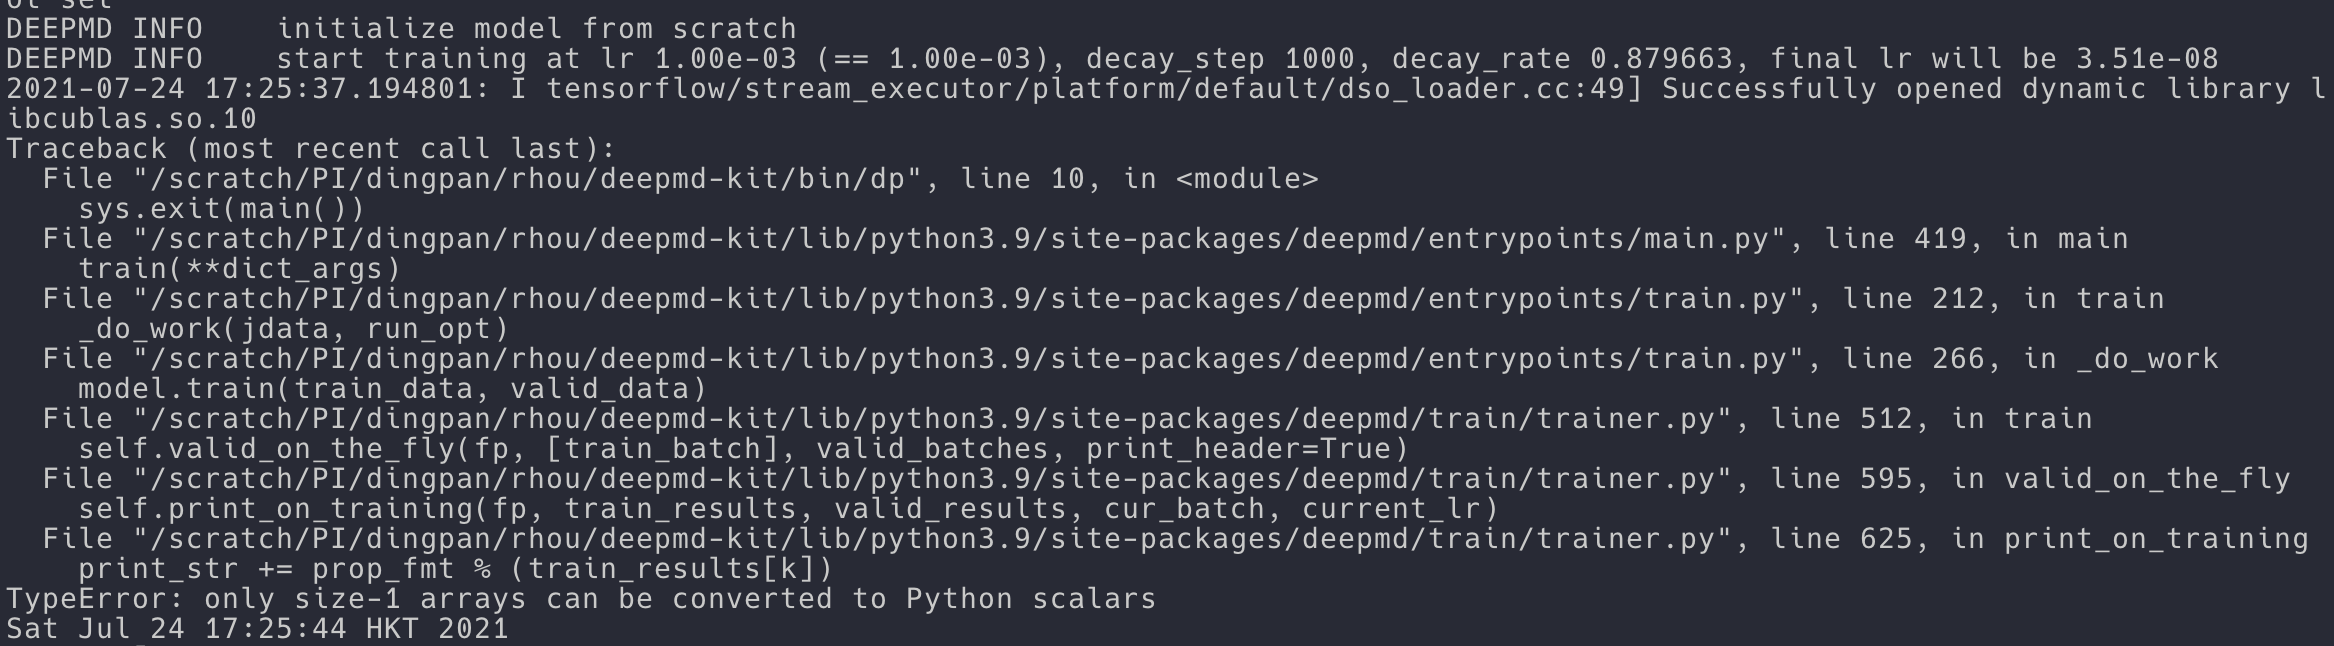
Task: Click the 'Sat Jul 24 17:25:44 HKT 2021' timestamp
Action: tap(258, 629)
